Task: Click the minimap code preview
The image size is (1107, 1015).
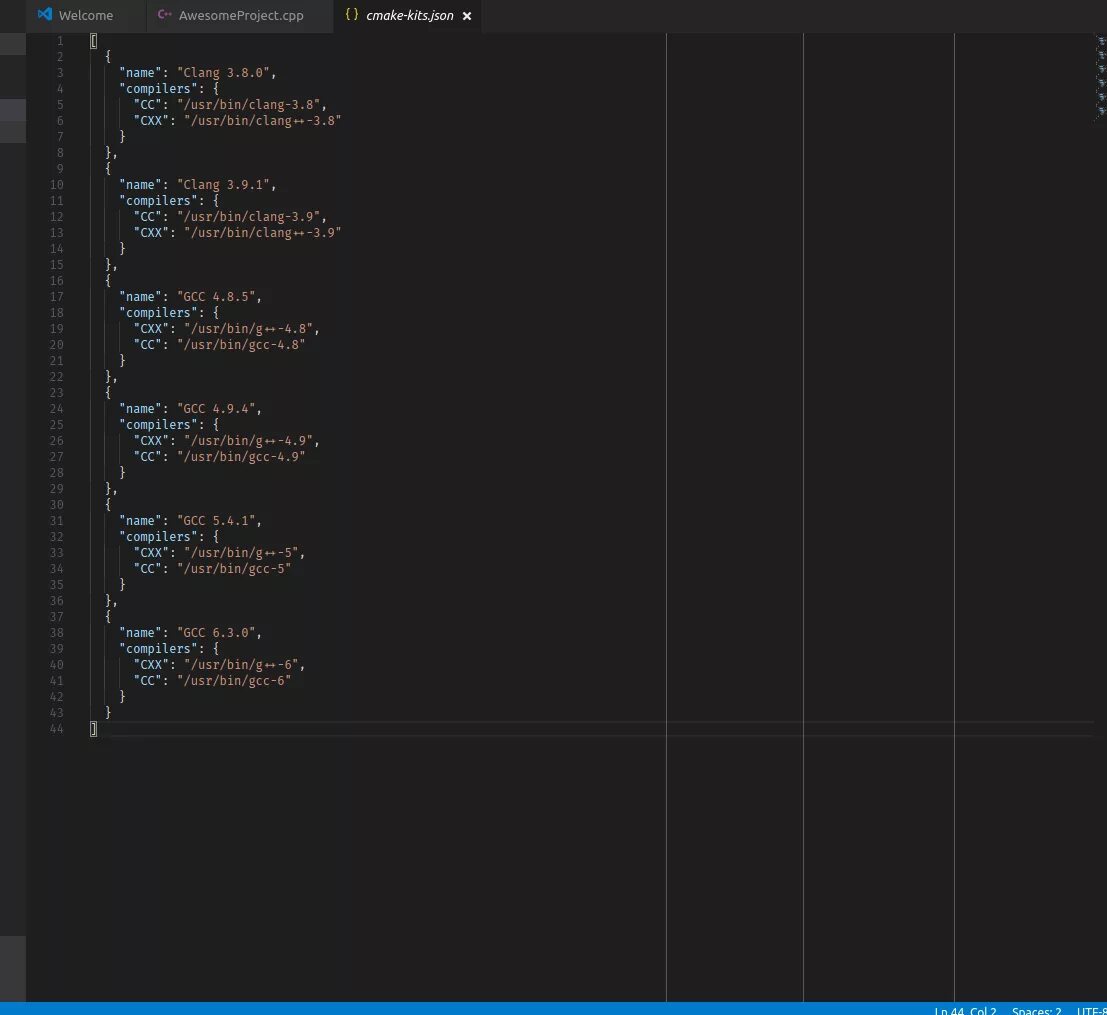Action: 1100,78
